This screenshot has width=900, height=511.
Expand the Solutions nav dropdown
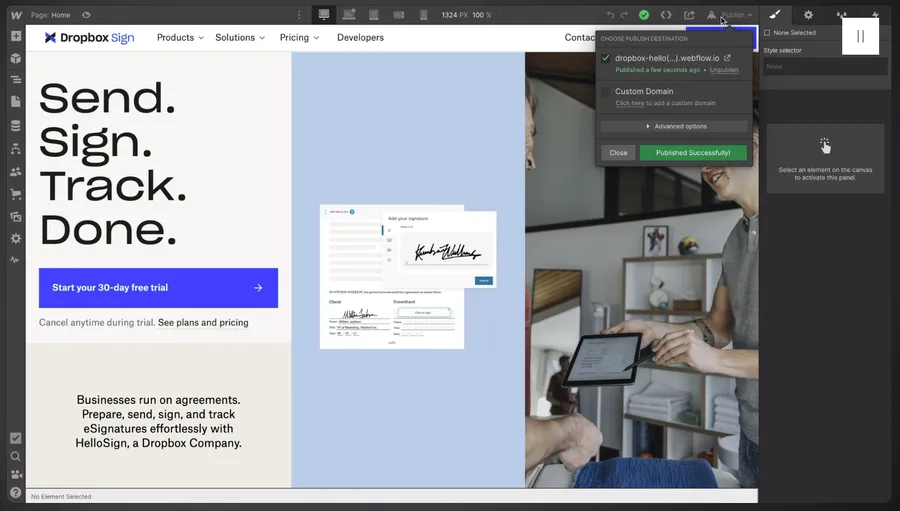point(240,37)
